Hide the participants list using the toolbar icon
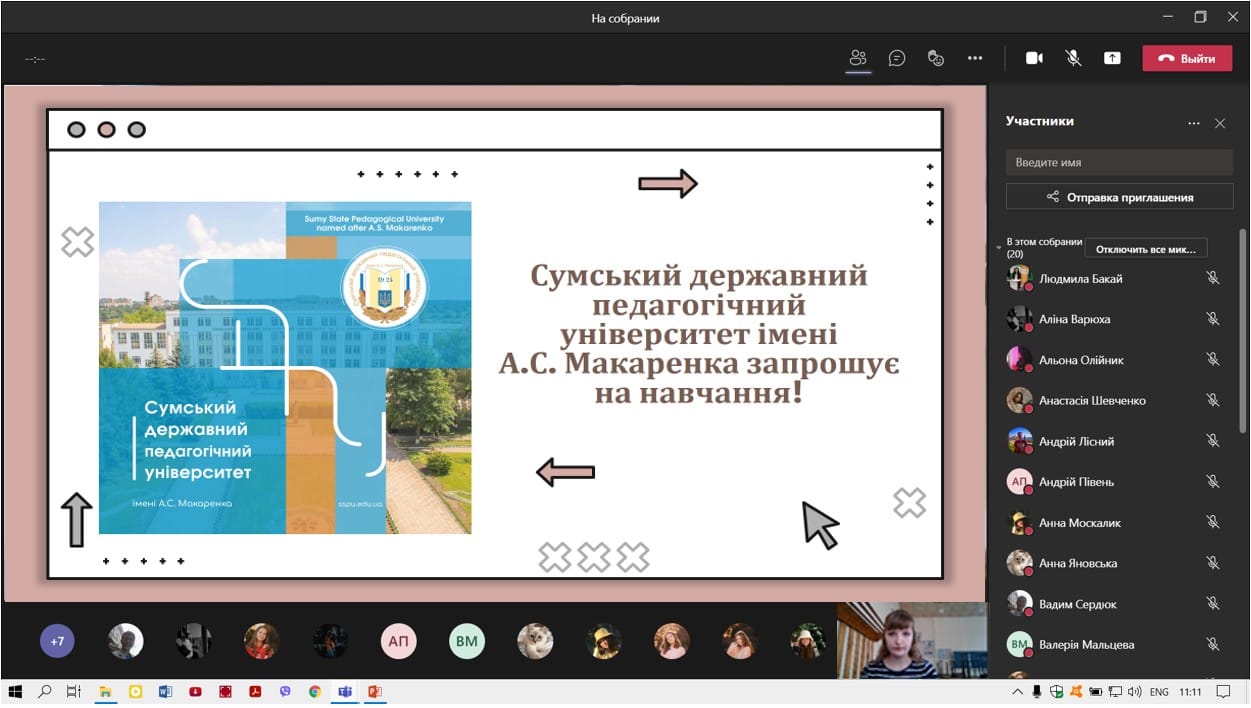 [x=857, y=58]
